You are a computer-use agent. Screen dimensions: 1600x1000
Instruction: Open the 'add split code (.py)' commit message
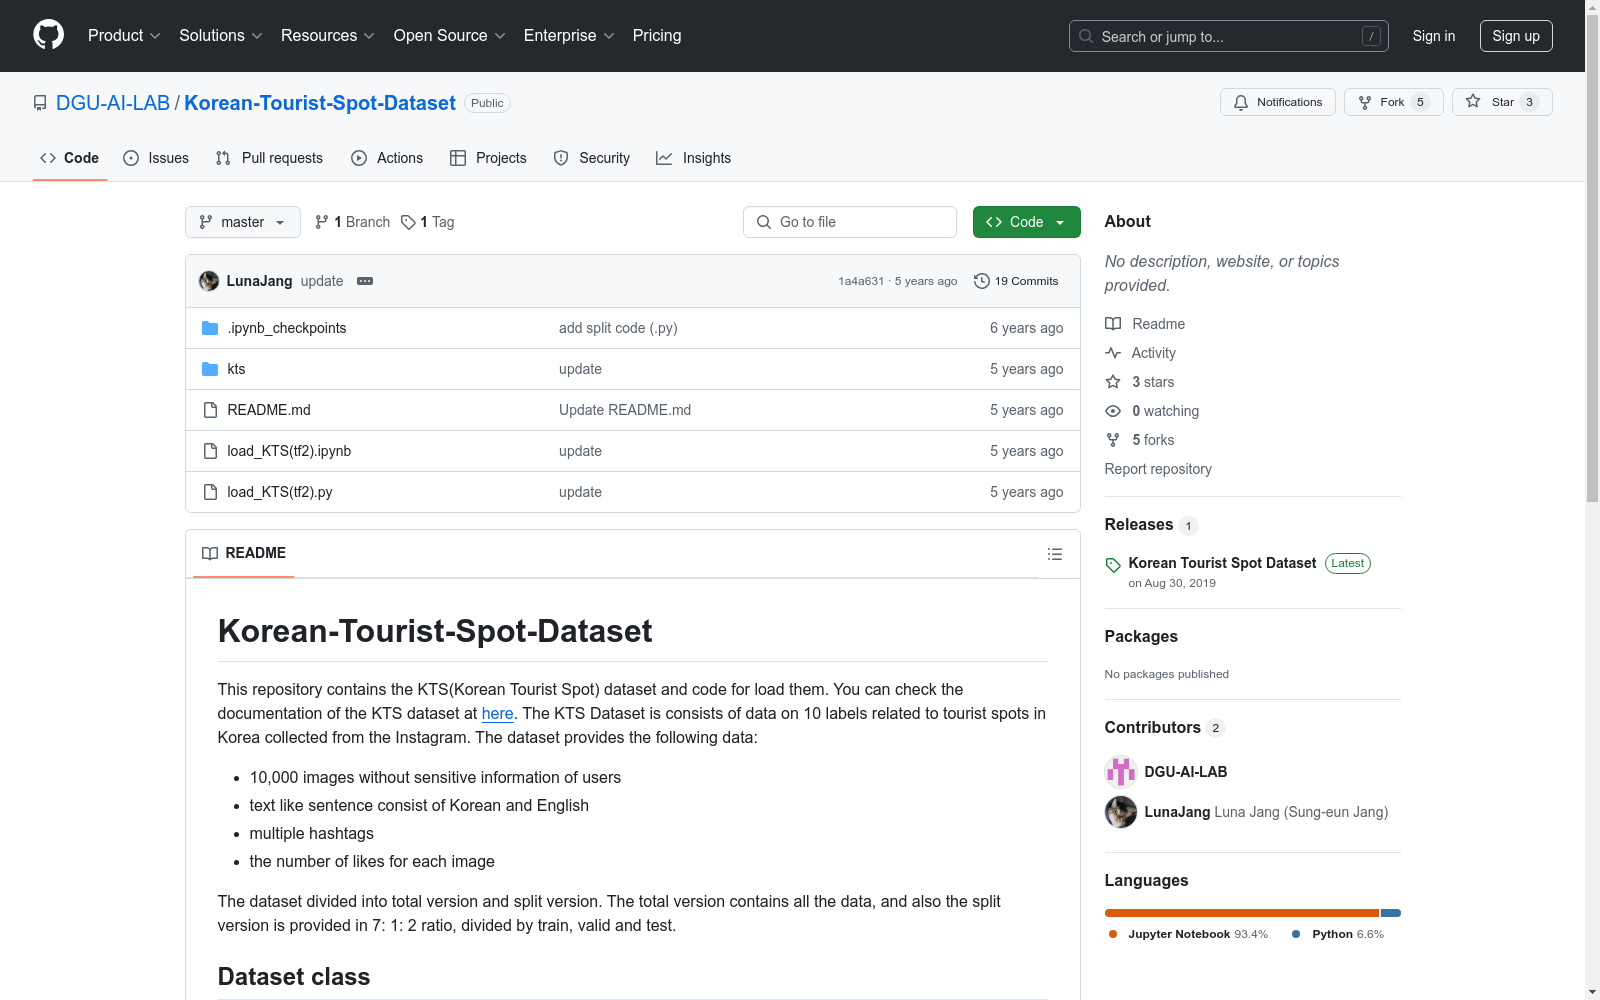pyautogui.click(x=618, y=328)
